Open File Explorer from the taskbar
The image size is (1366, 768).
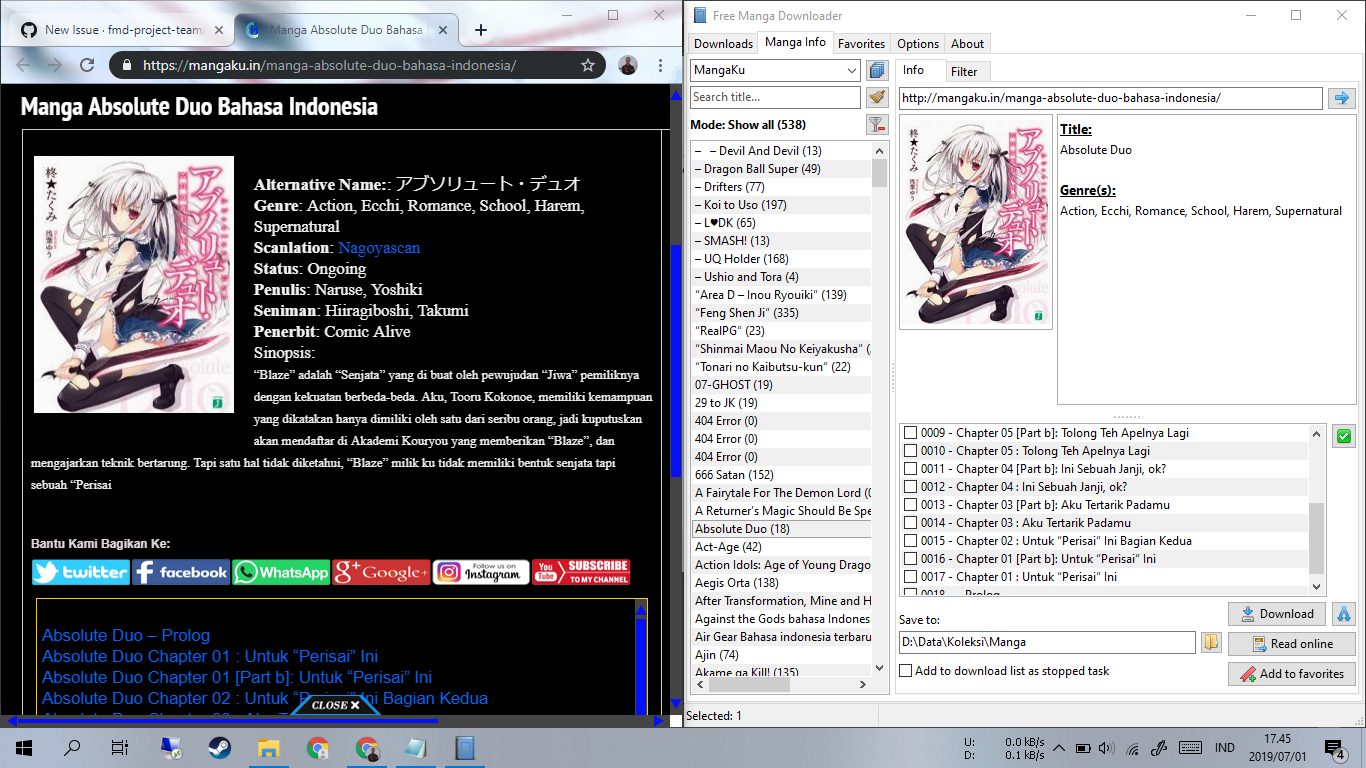268,747
